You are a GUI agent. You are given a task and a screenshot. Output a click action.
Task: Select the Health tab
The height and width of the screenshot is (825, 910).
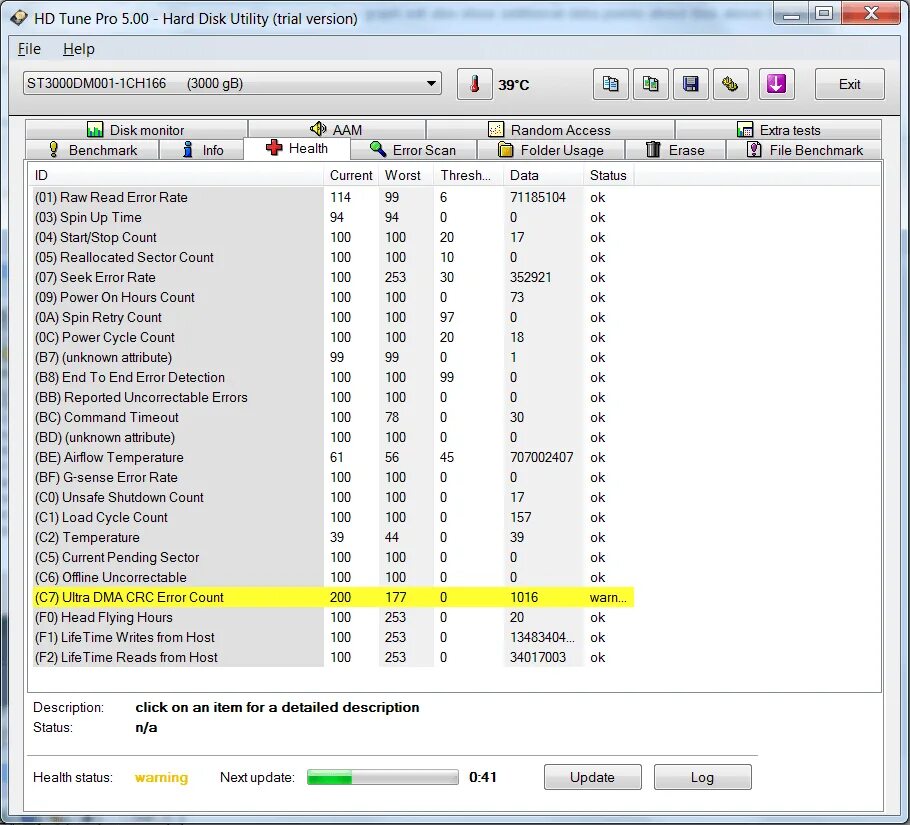click(x=297, y=149)
